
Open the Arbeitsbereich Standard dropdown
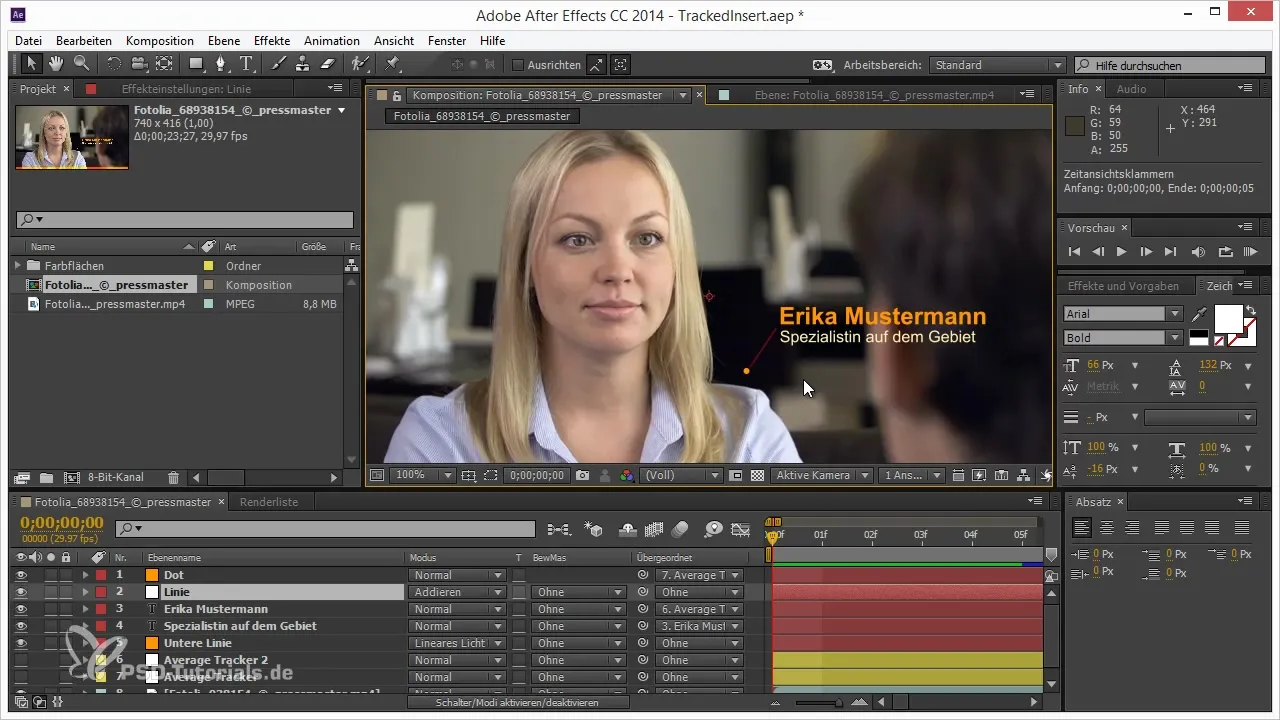coord(997,65)
